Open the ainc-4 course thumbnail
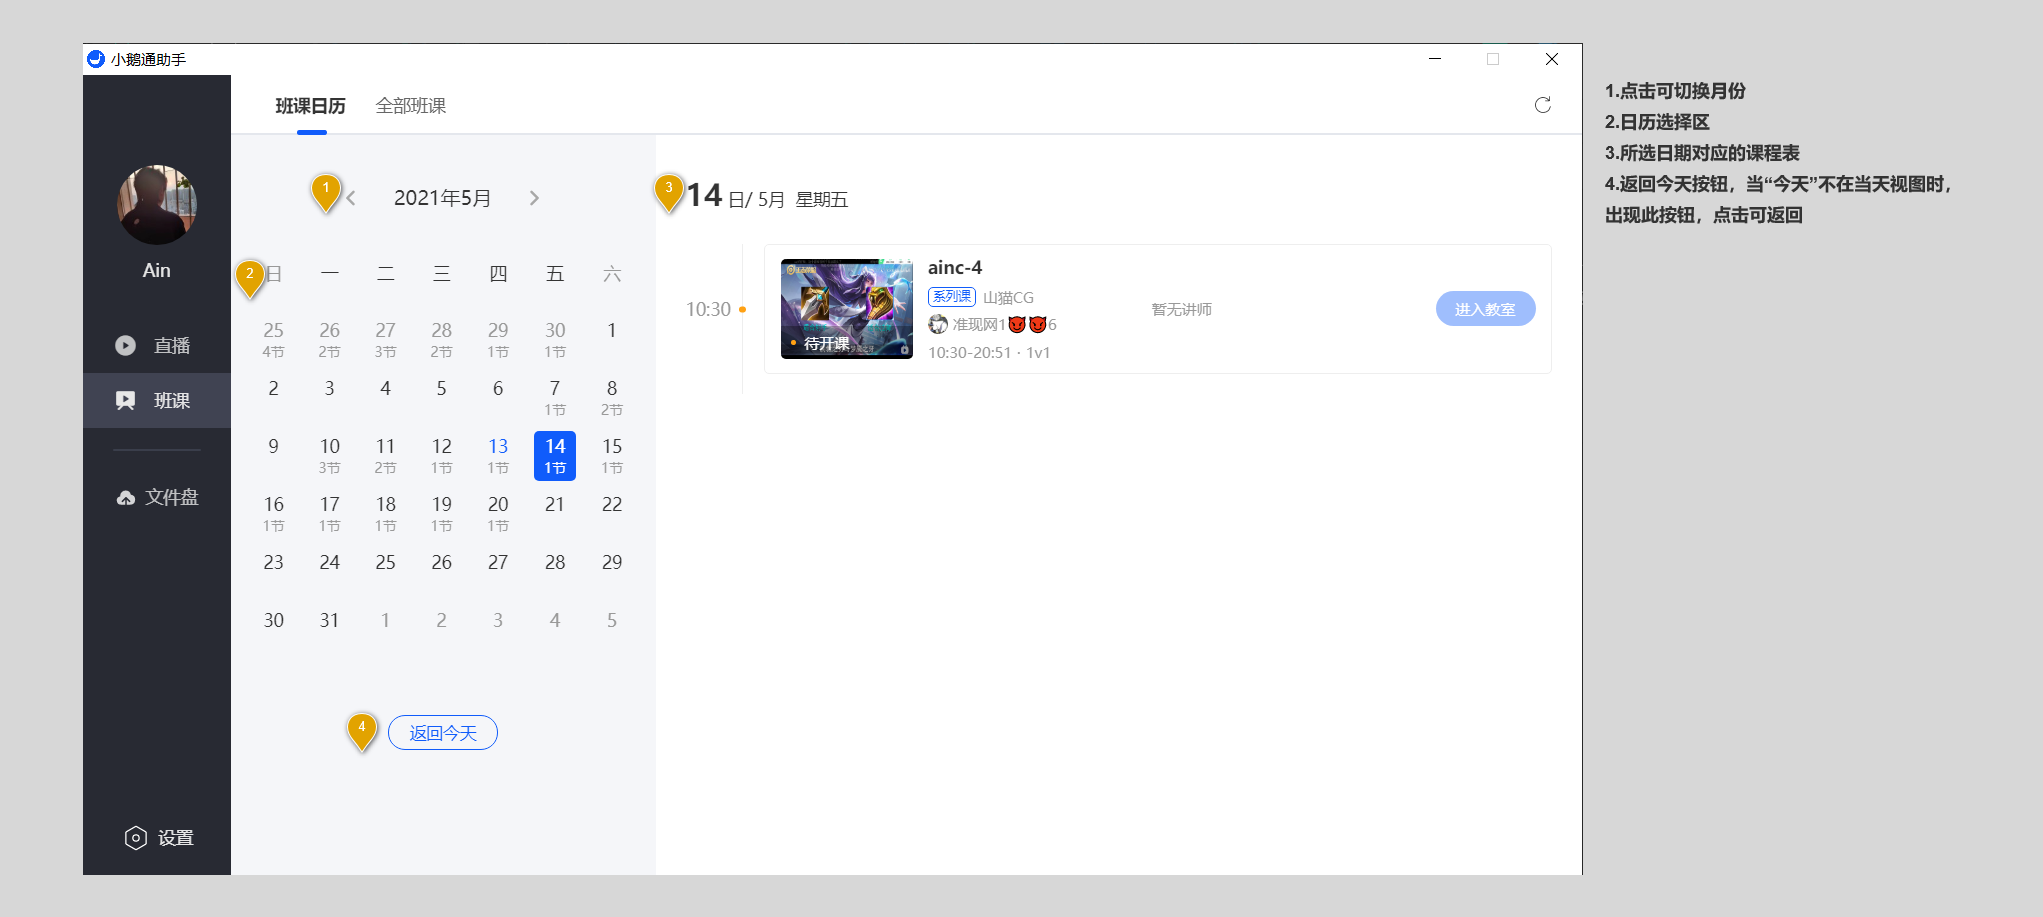The height and width of the screenshot is (917, 2043). point(846,309)
